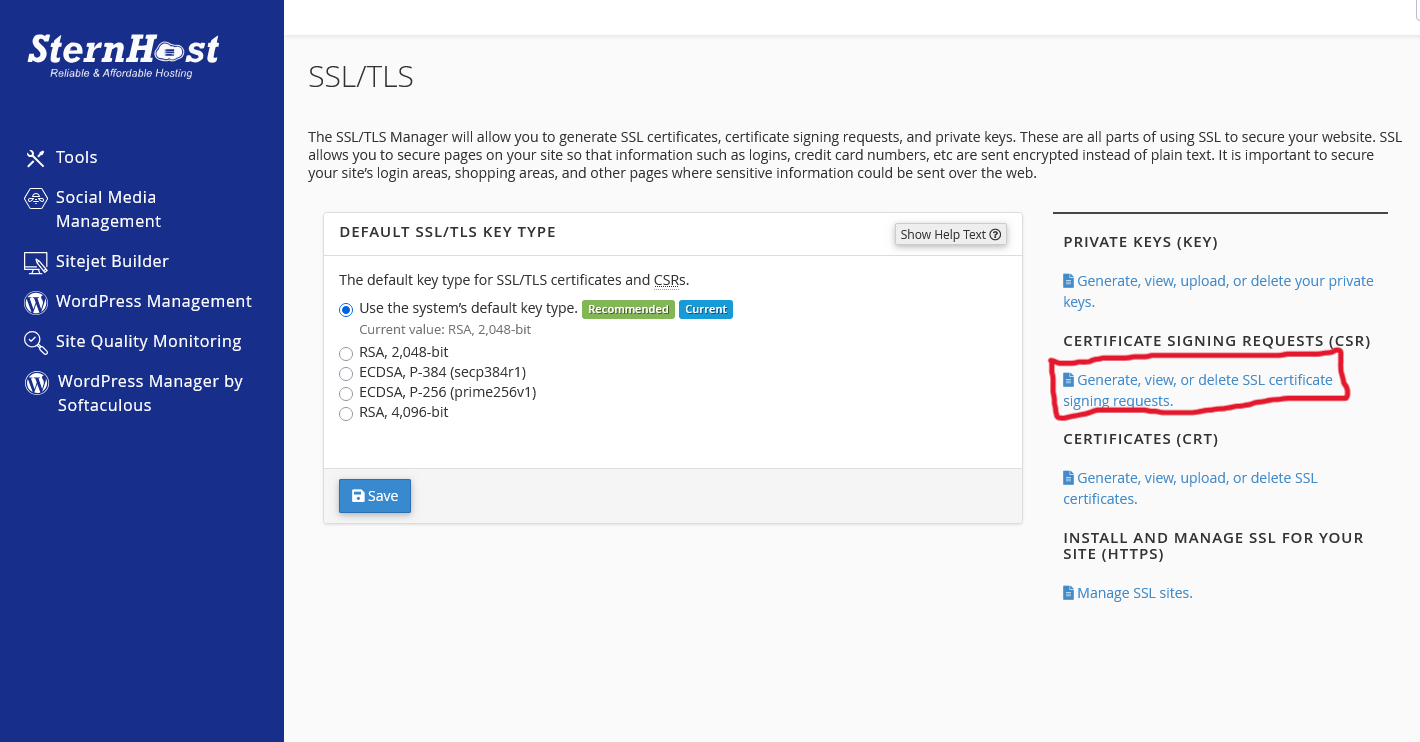Click the Social Media Management icon
The height and width of the screenshot is (742, 1420).
click(x=36, y=198)
